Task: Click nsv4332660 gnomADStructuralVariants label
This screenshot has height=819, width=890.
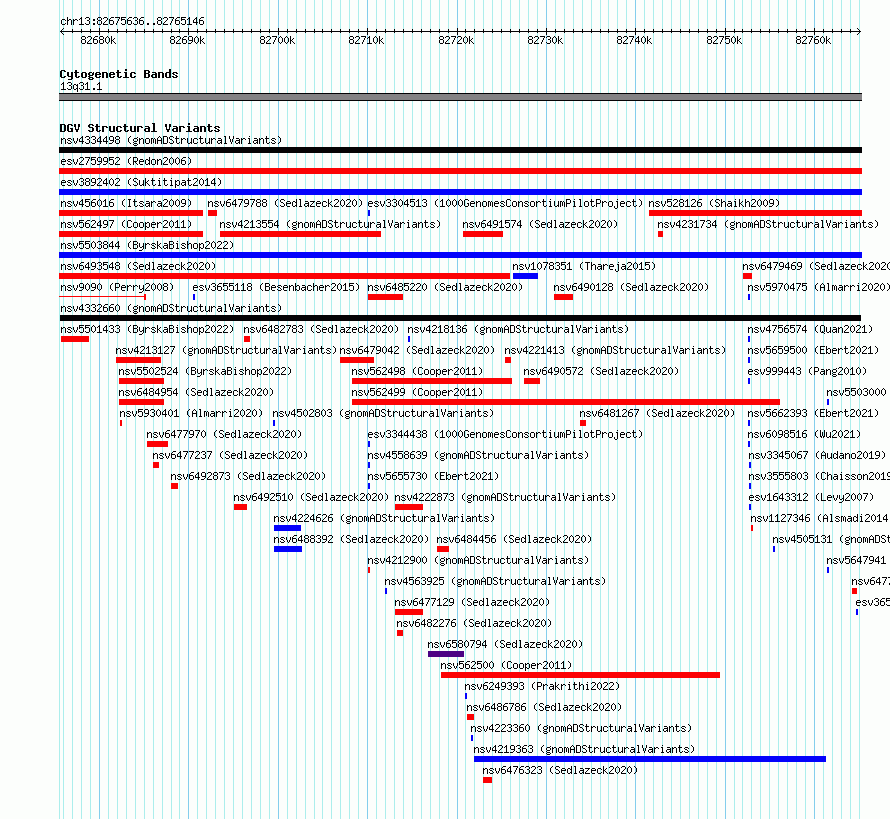Action: [171, 308]
